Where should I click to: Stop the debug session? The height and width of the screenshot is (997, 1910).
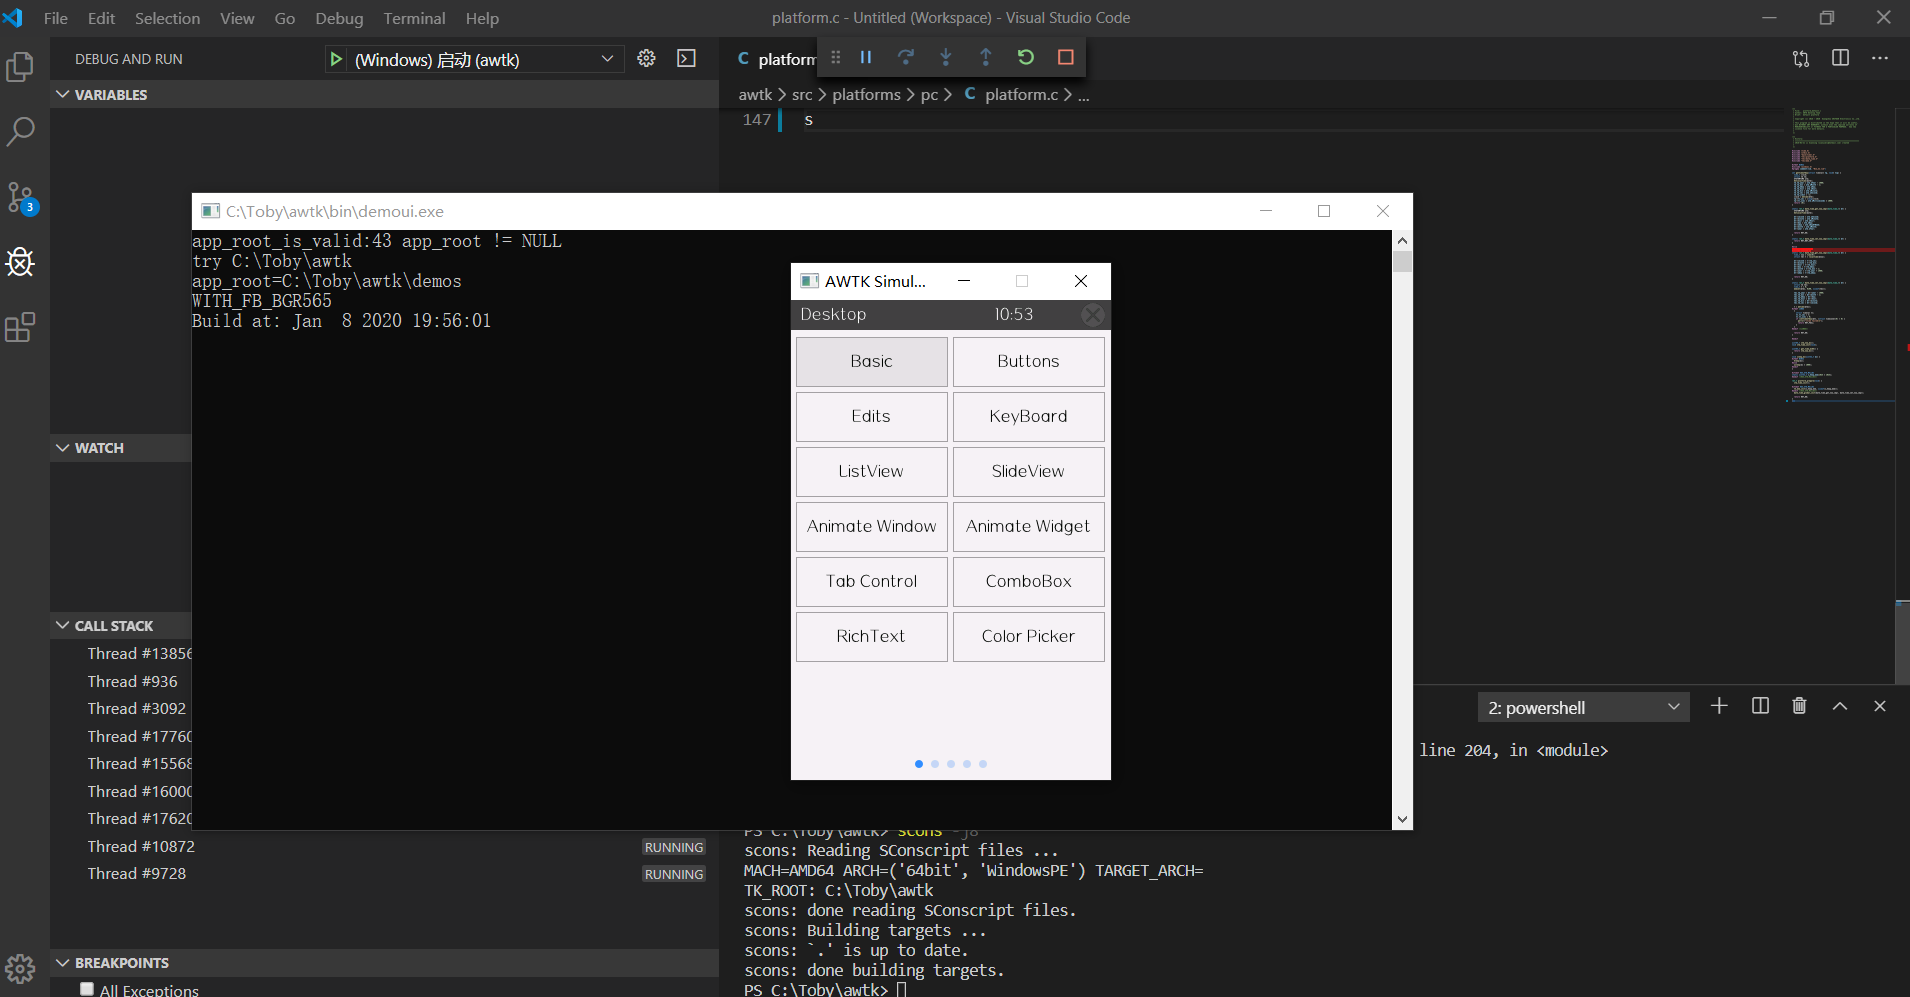pyautogui.click(x=1066, y=57)
